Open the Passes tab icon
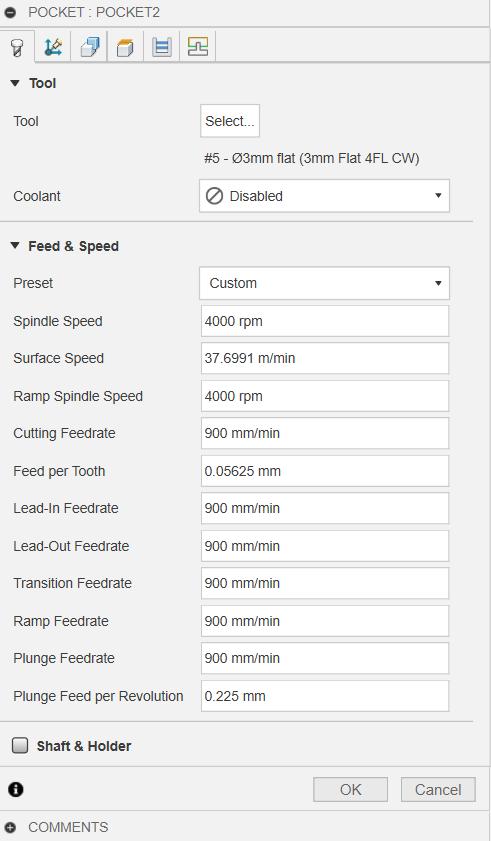 (125, 48)
